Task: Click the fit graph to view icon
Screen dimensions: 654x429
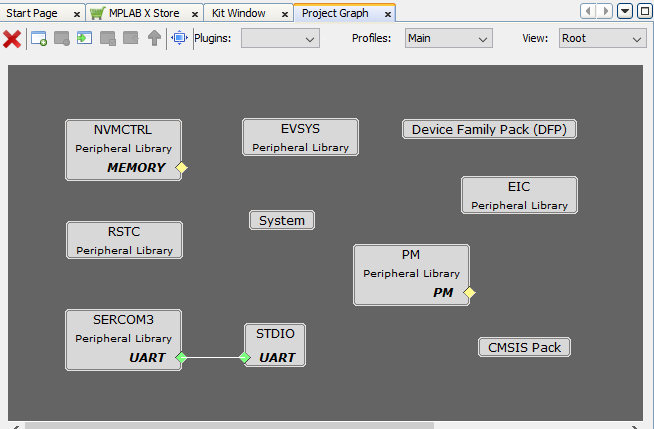Action: click(179, 39)
